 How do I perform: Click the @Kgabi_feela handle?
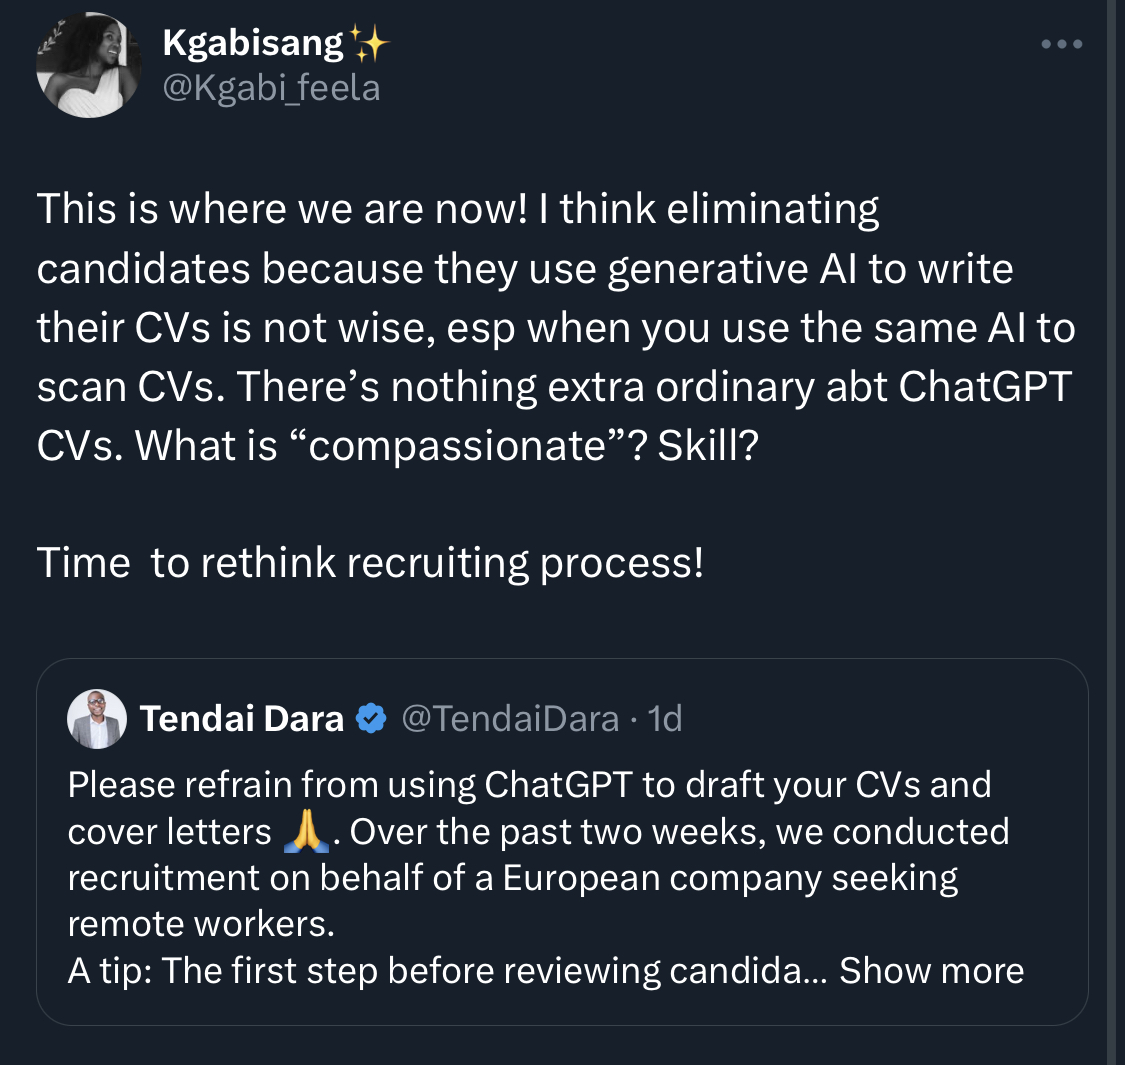tap(271, 88)
